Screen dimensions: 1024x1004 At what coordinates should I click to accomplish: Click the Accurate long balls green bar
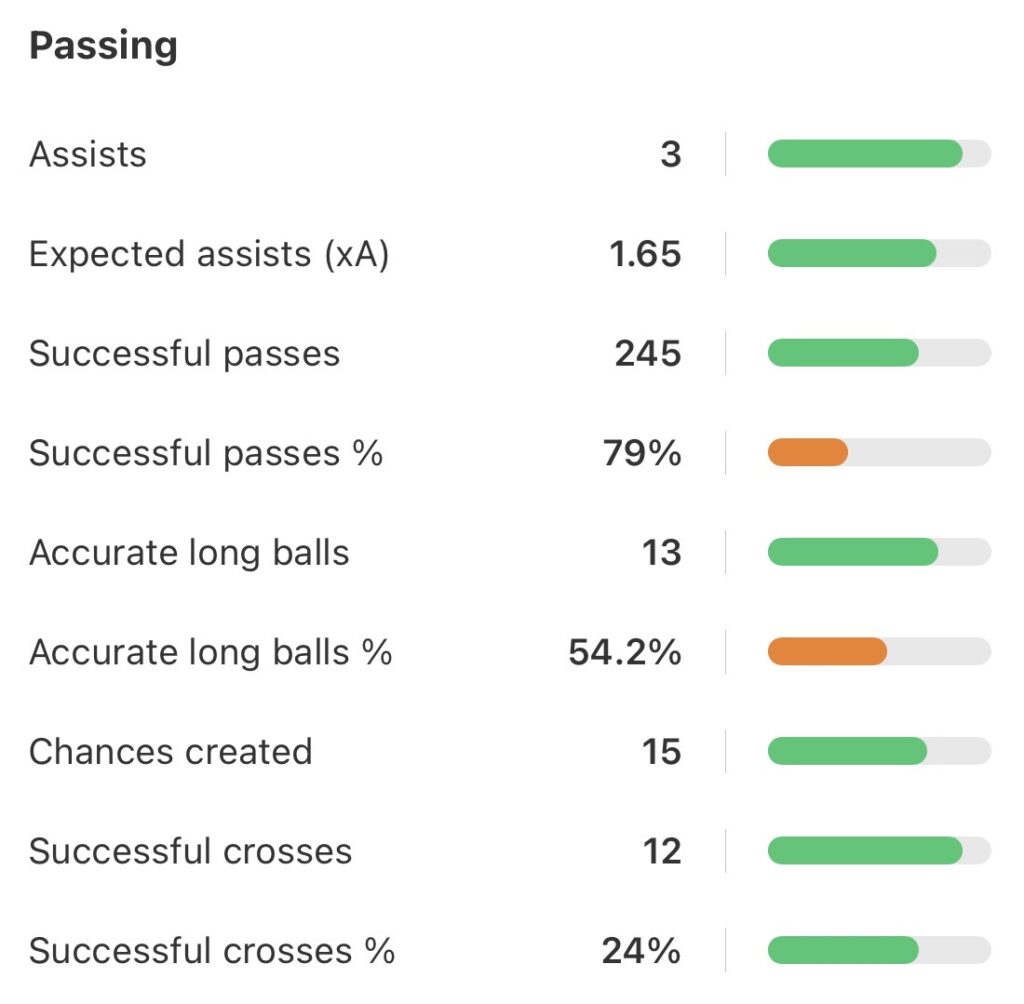[853, 553]
